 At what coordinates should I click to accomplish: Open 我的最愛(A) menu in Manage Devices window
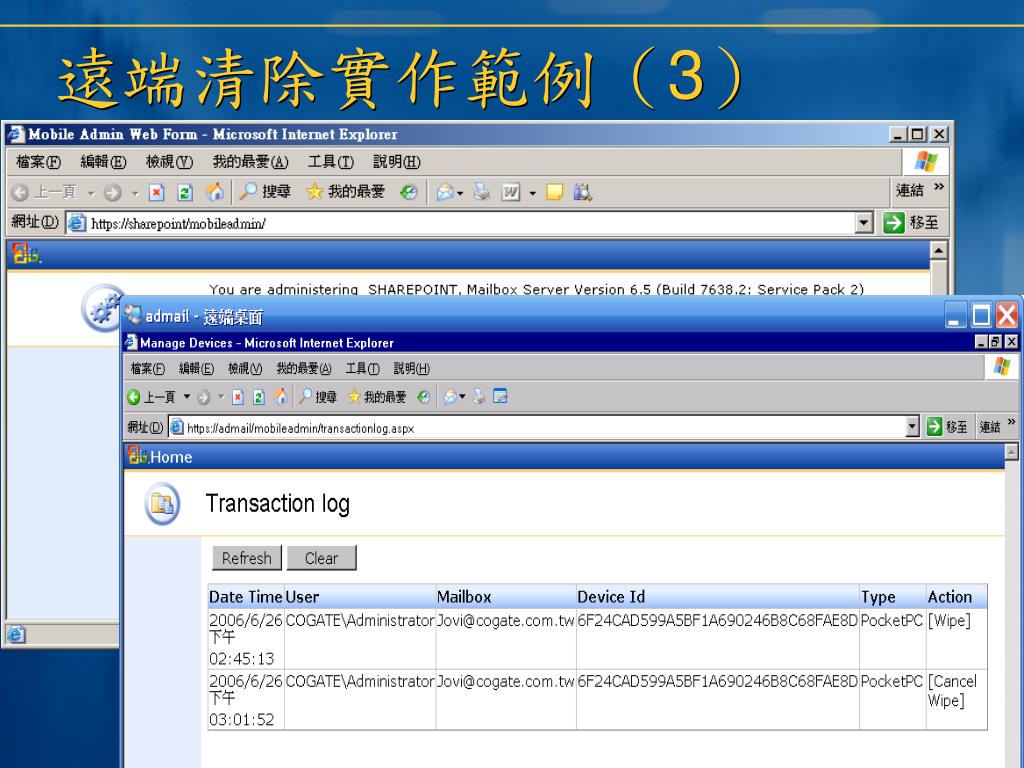pyautogui.click(x=304, y=369)
